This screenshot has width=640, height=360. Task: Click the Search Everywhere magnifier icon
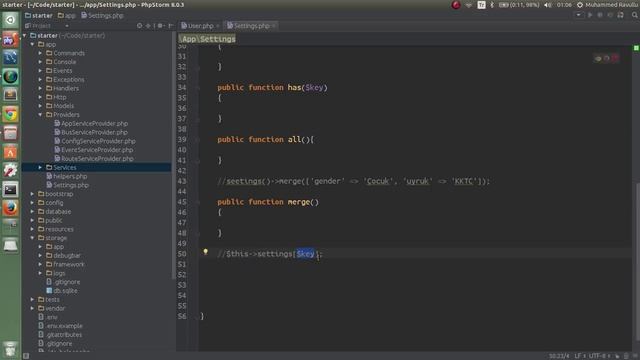(635, 15)
